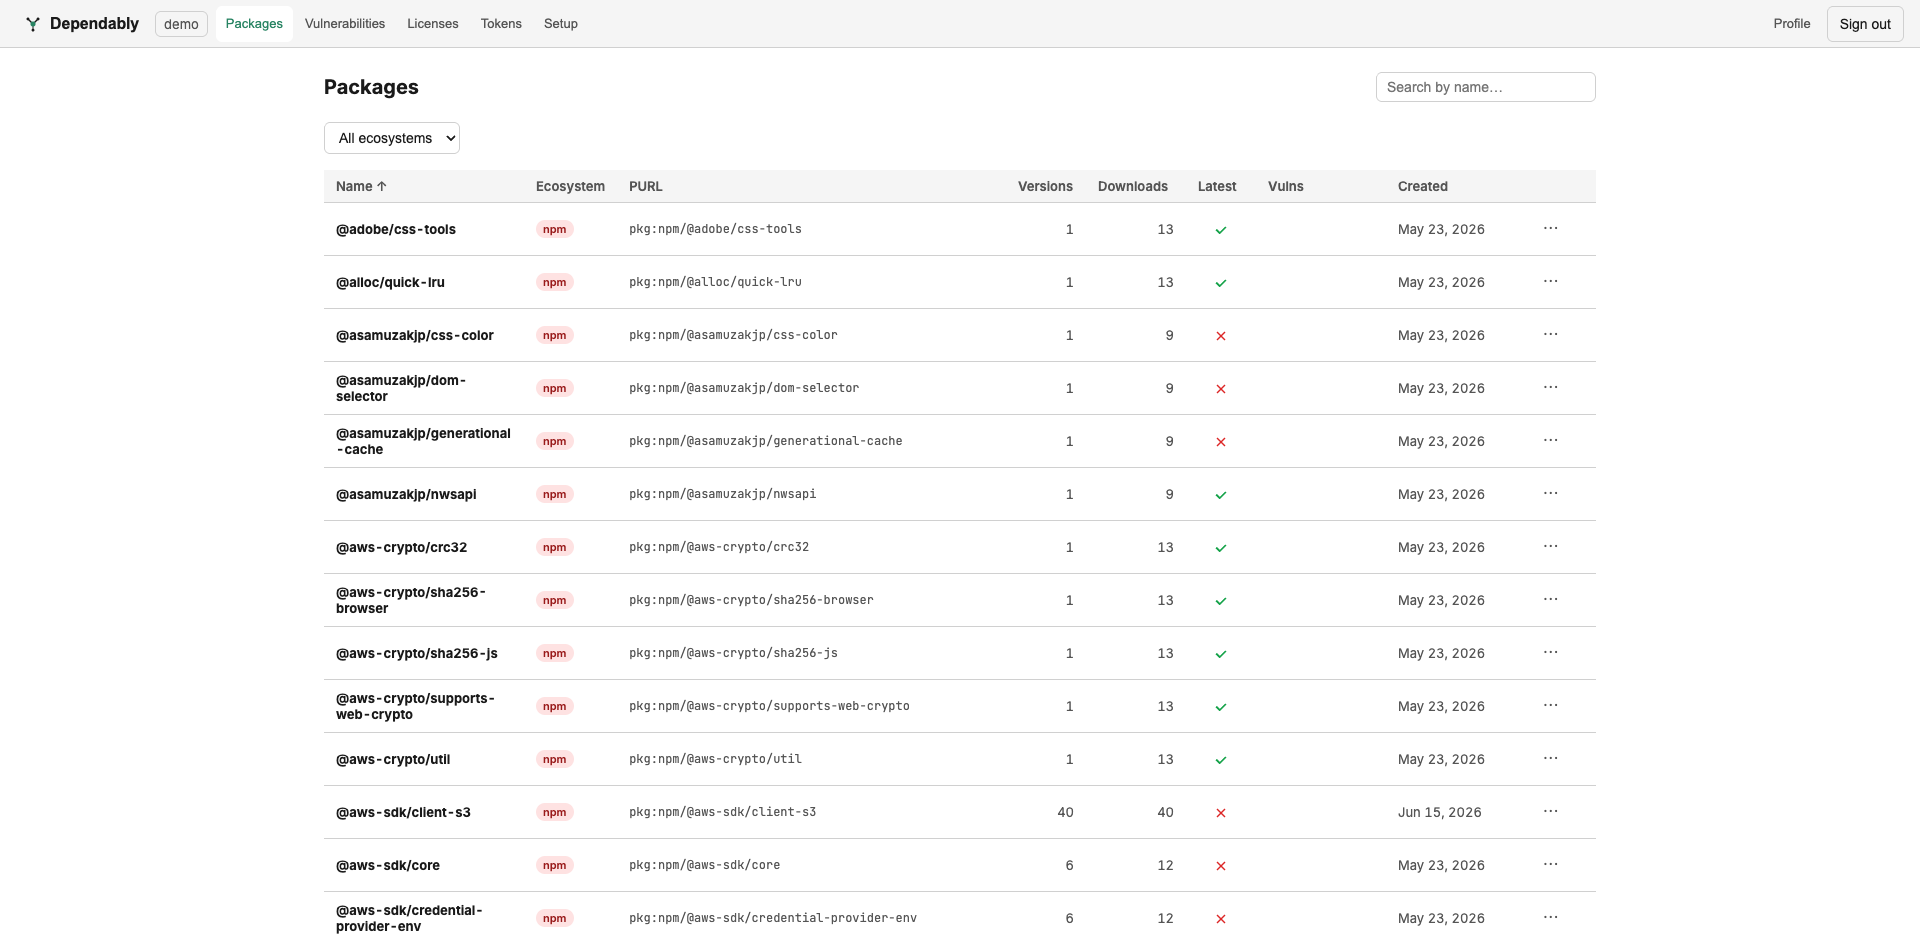Open more actions for @aws-sdk/client-s3 row

click(1550, 812)
